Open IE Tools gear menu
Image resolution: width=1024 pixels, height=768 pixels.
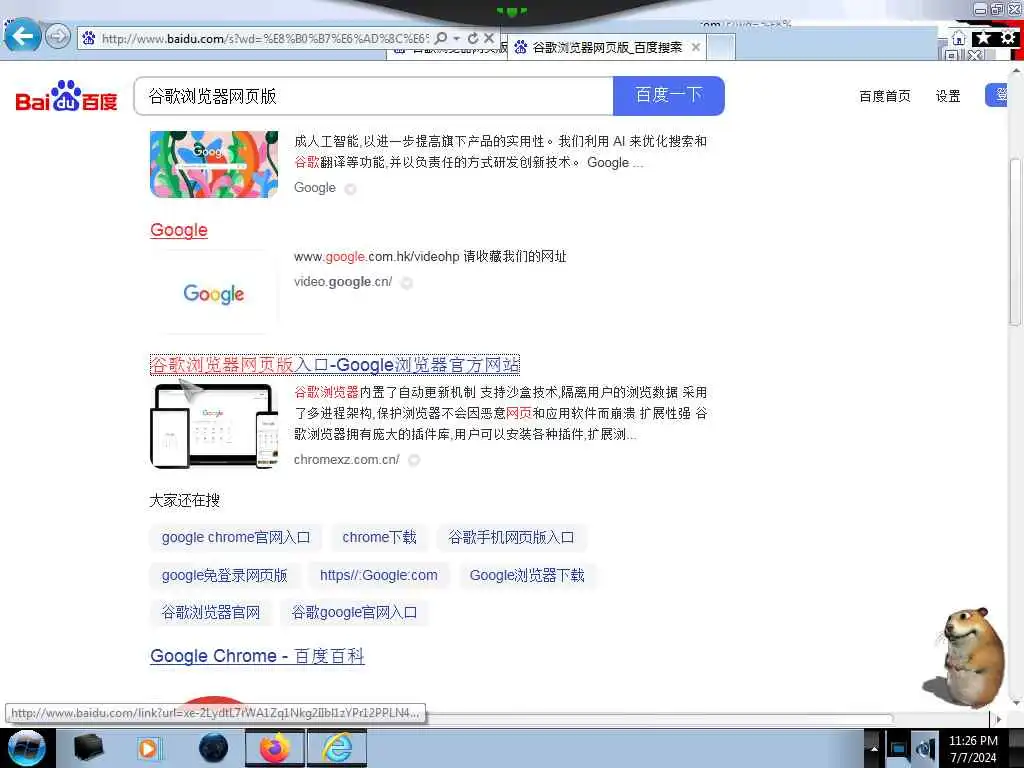[1008, 38]
